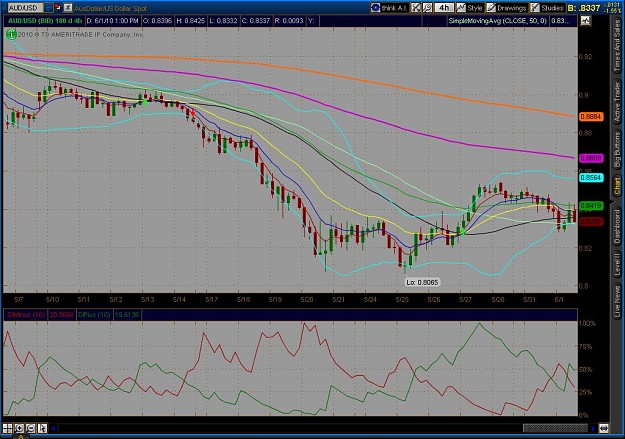This screenshot has height=439, width=625.
Task: Select the pointer cursor tool icon
Action: pyautogui.click(x=42, y=428)
